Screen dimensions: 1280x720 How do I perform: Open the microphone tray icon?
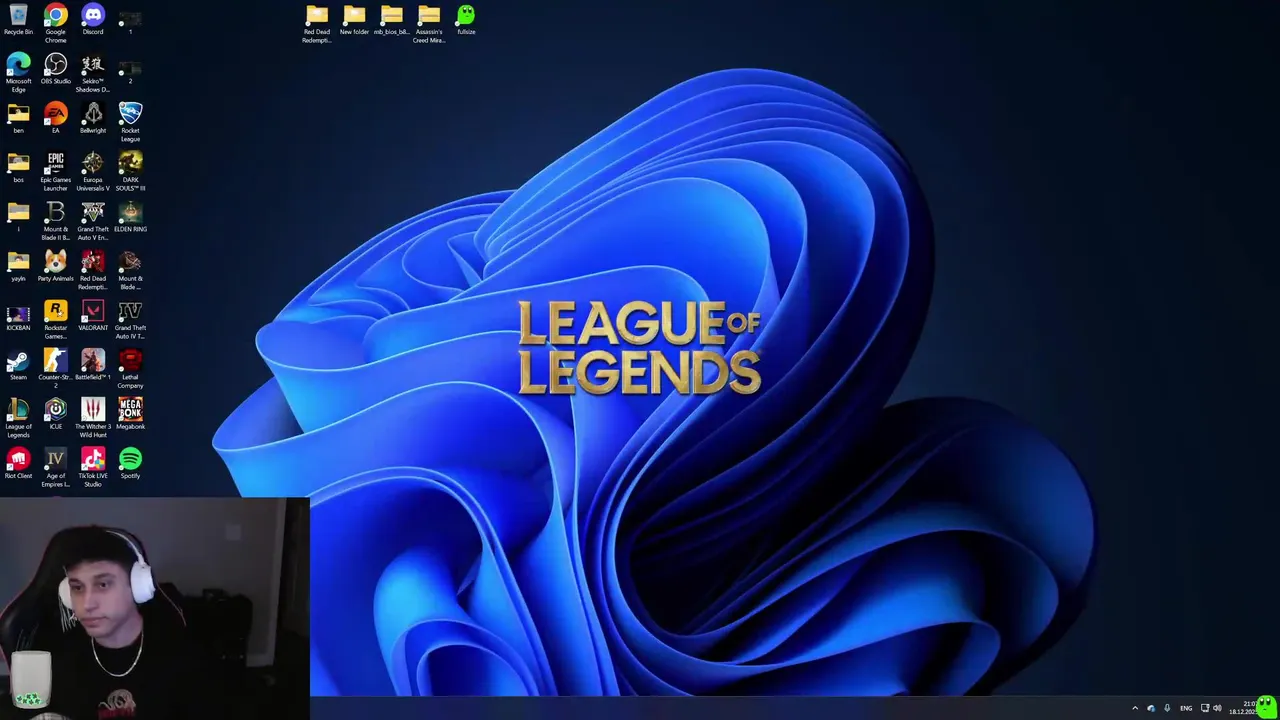(1167, 708)
